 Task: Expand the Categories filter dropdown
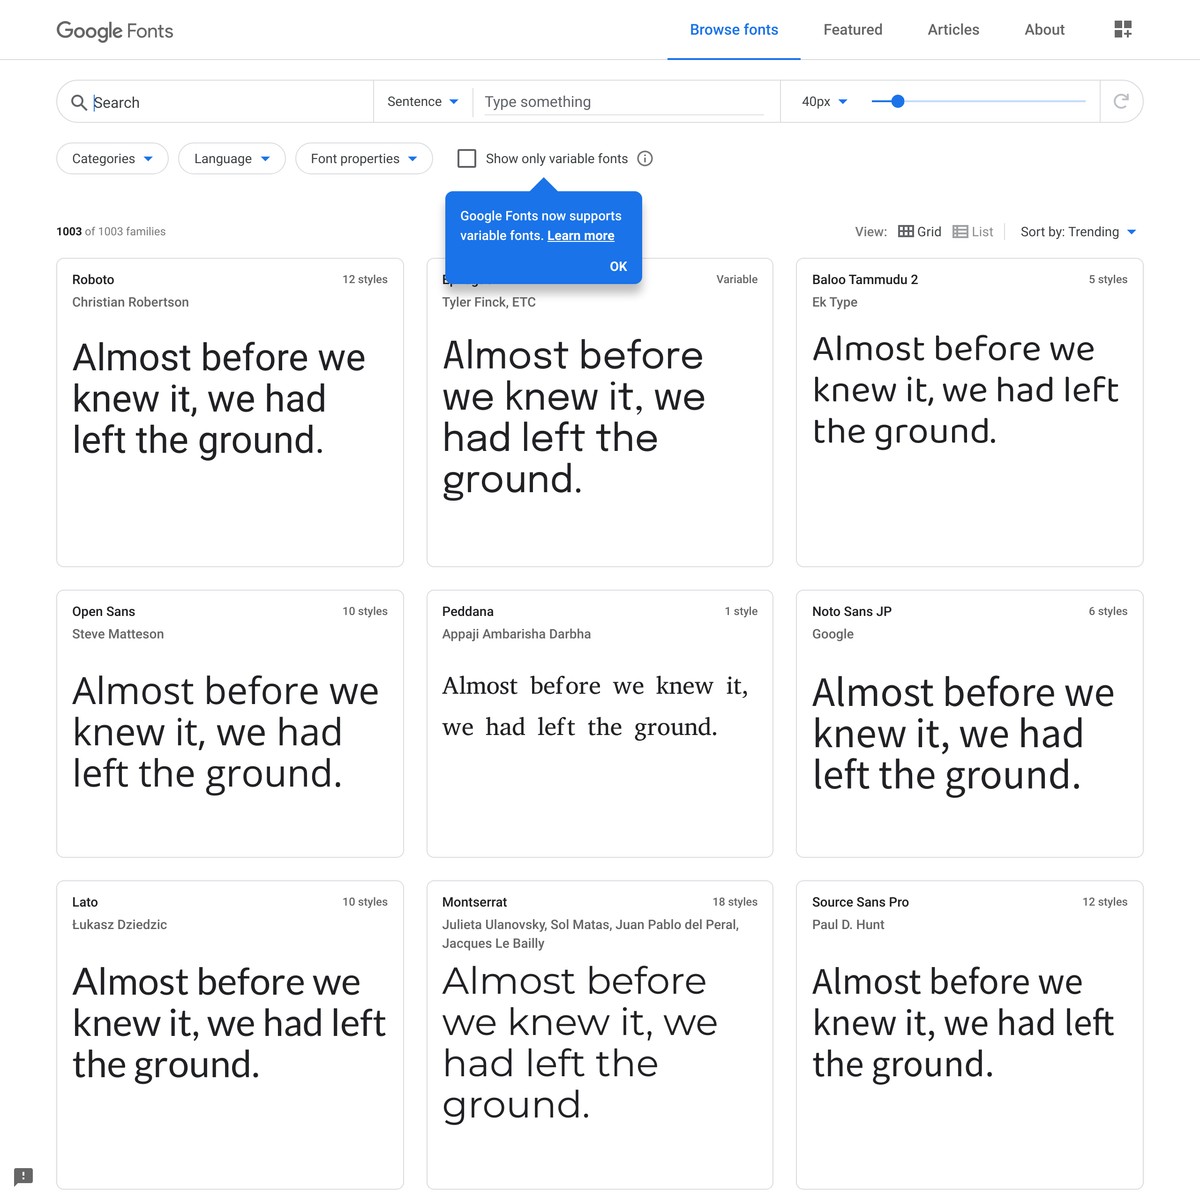point(112,158)
